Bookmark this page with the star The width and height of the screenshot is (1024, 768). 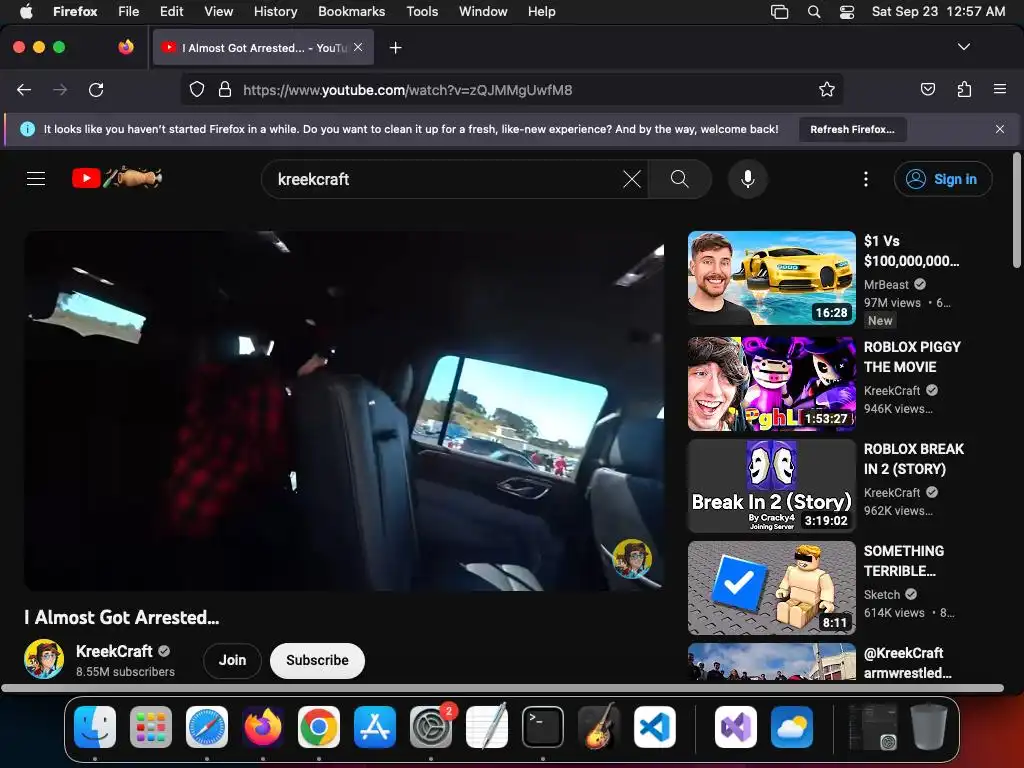[827, 89]
